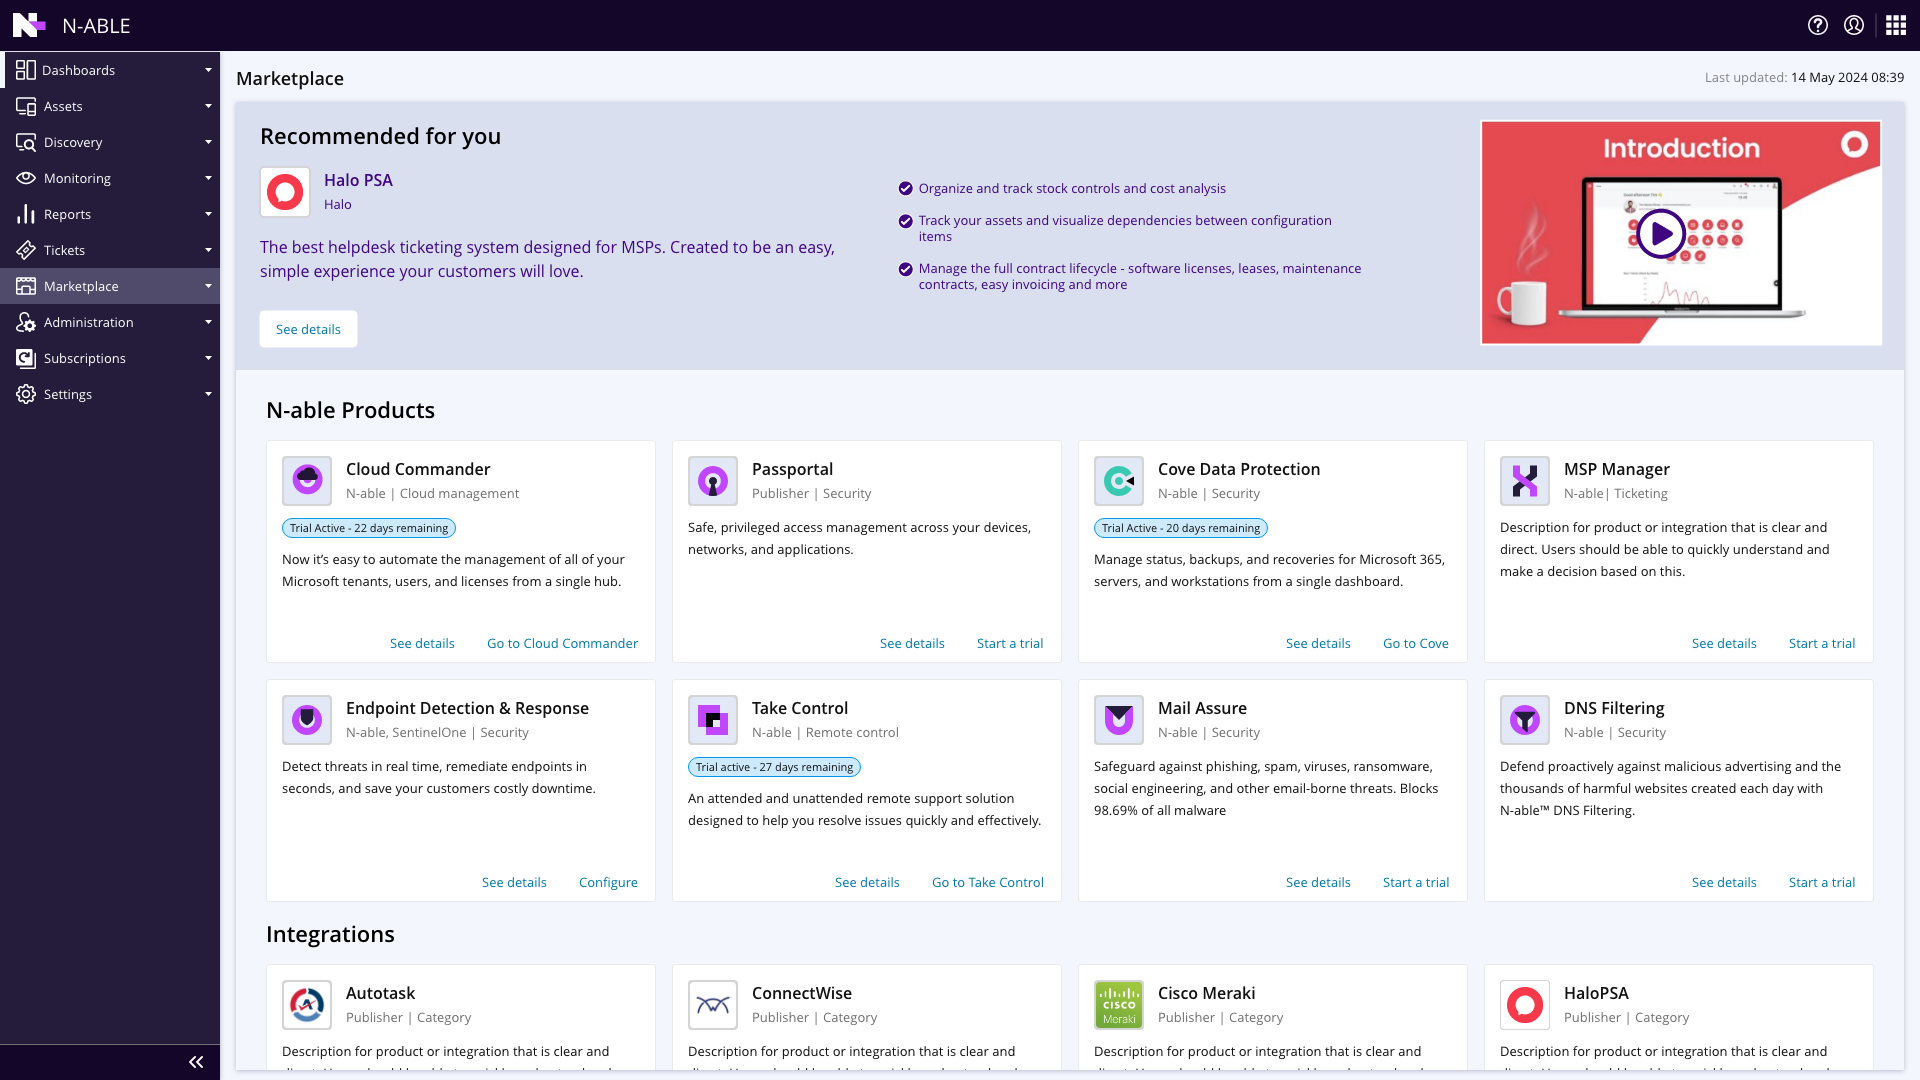Expand the Monitoring menu arrow
Screen dimensions: 1920x1080
(208, 178)
